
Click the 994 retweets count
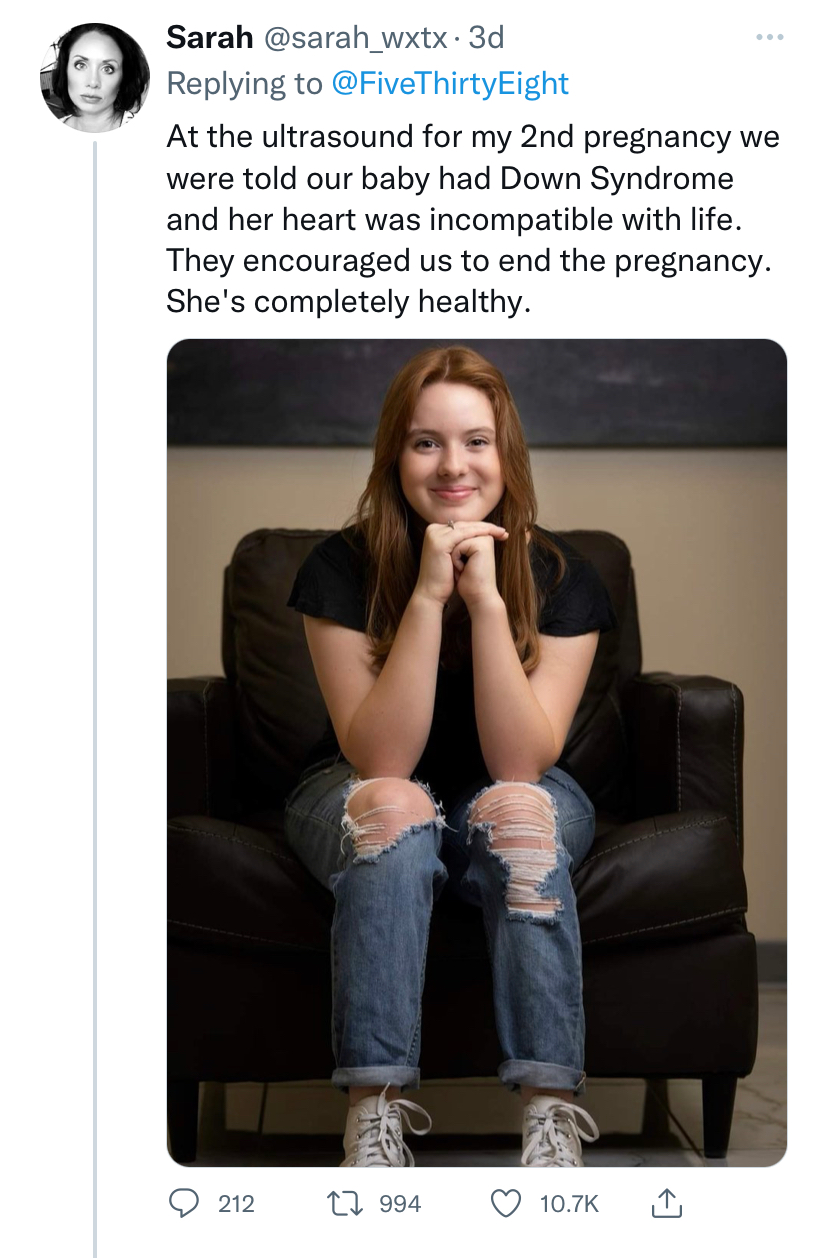400,1204
